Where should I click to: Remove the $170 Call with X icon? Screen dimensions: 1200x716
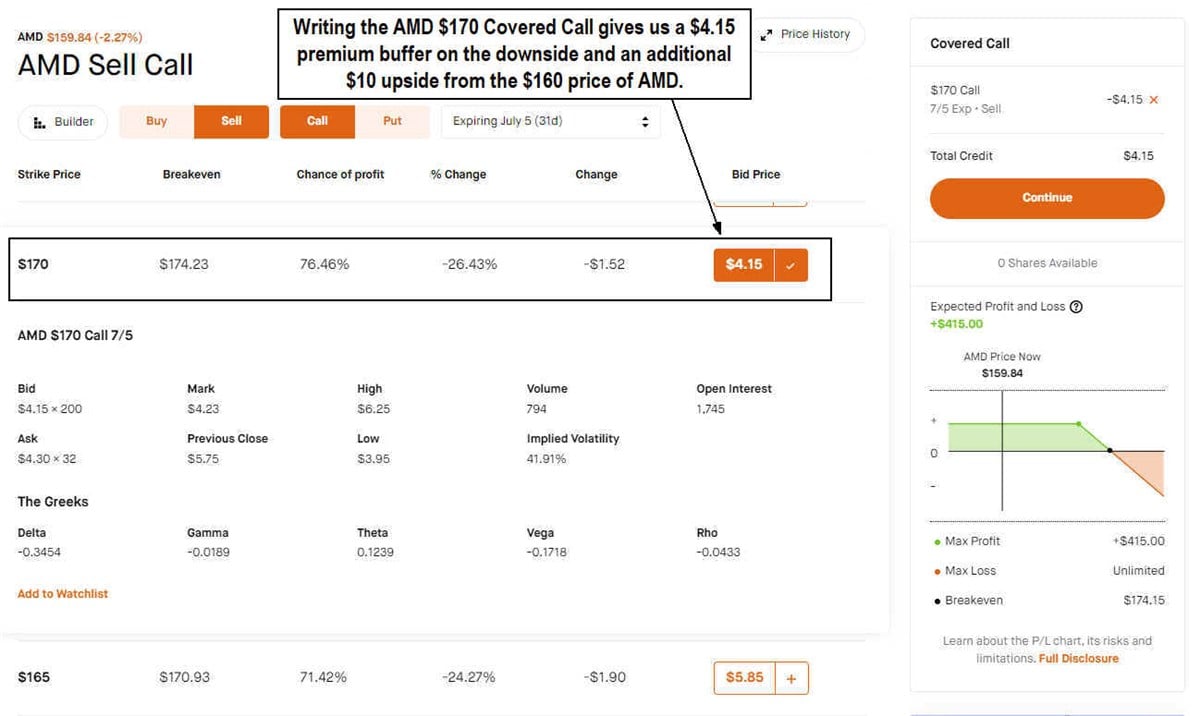1154,100
